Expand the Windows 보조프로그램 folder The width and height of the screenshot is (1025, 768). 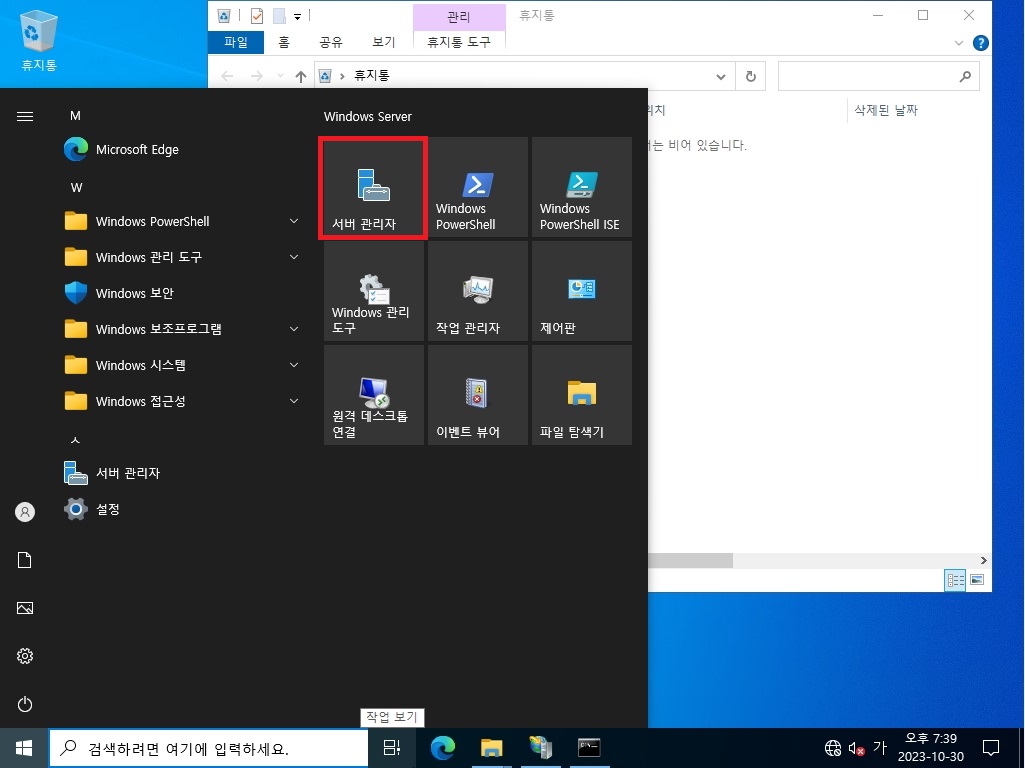pyautogui.click(x=183, y=329)
